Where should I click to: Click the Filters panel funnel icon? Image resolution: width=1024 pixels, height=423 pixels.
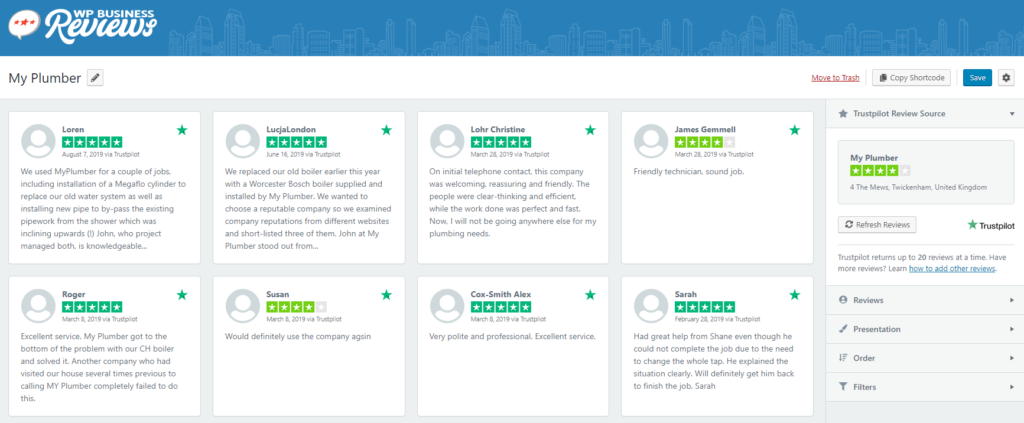pos(842,387)
